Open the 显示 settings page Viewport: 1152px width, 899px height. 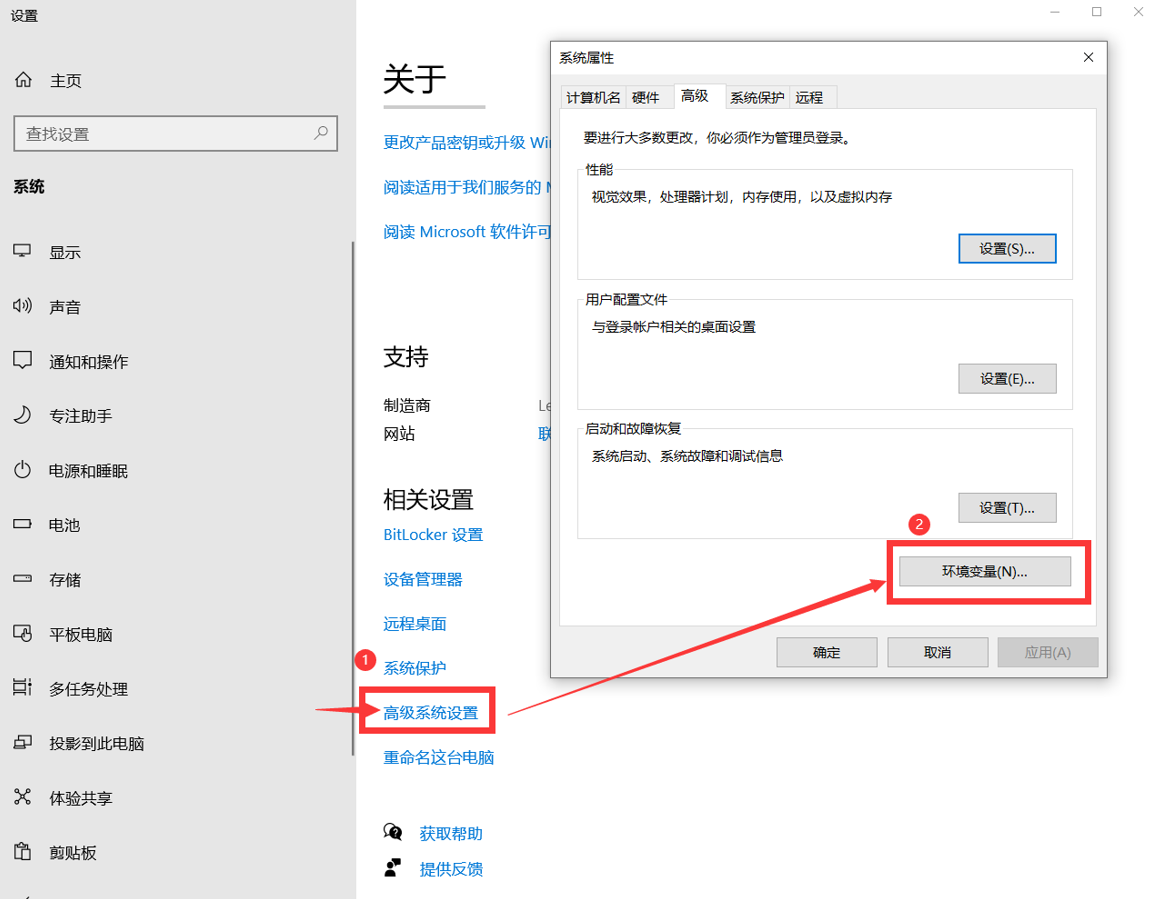tap(65, 253)
